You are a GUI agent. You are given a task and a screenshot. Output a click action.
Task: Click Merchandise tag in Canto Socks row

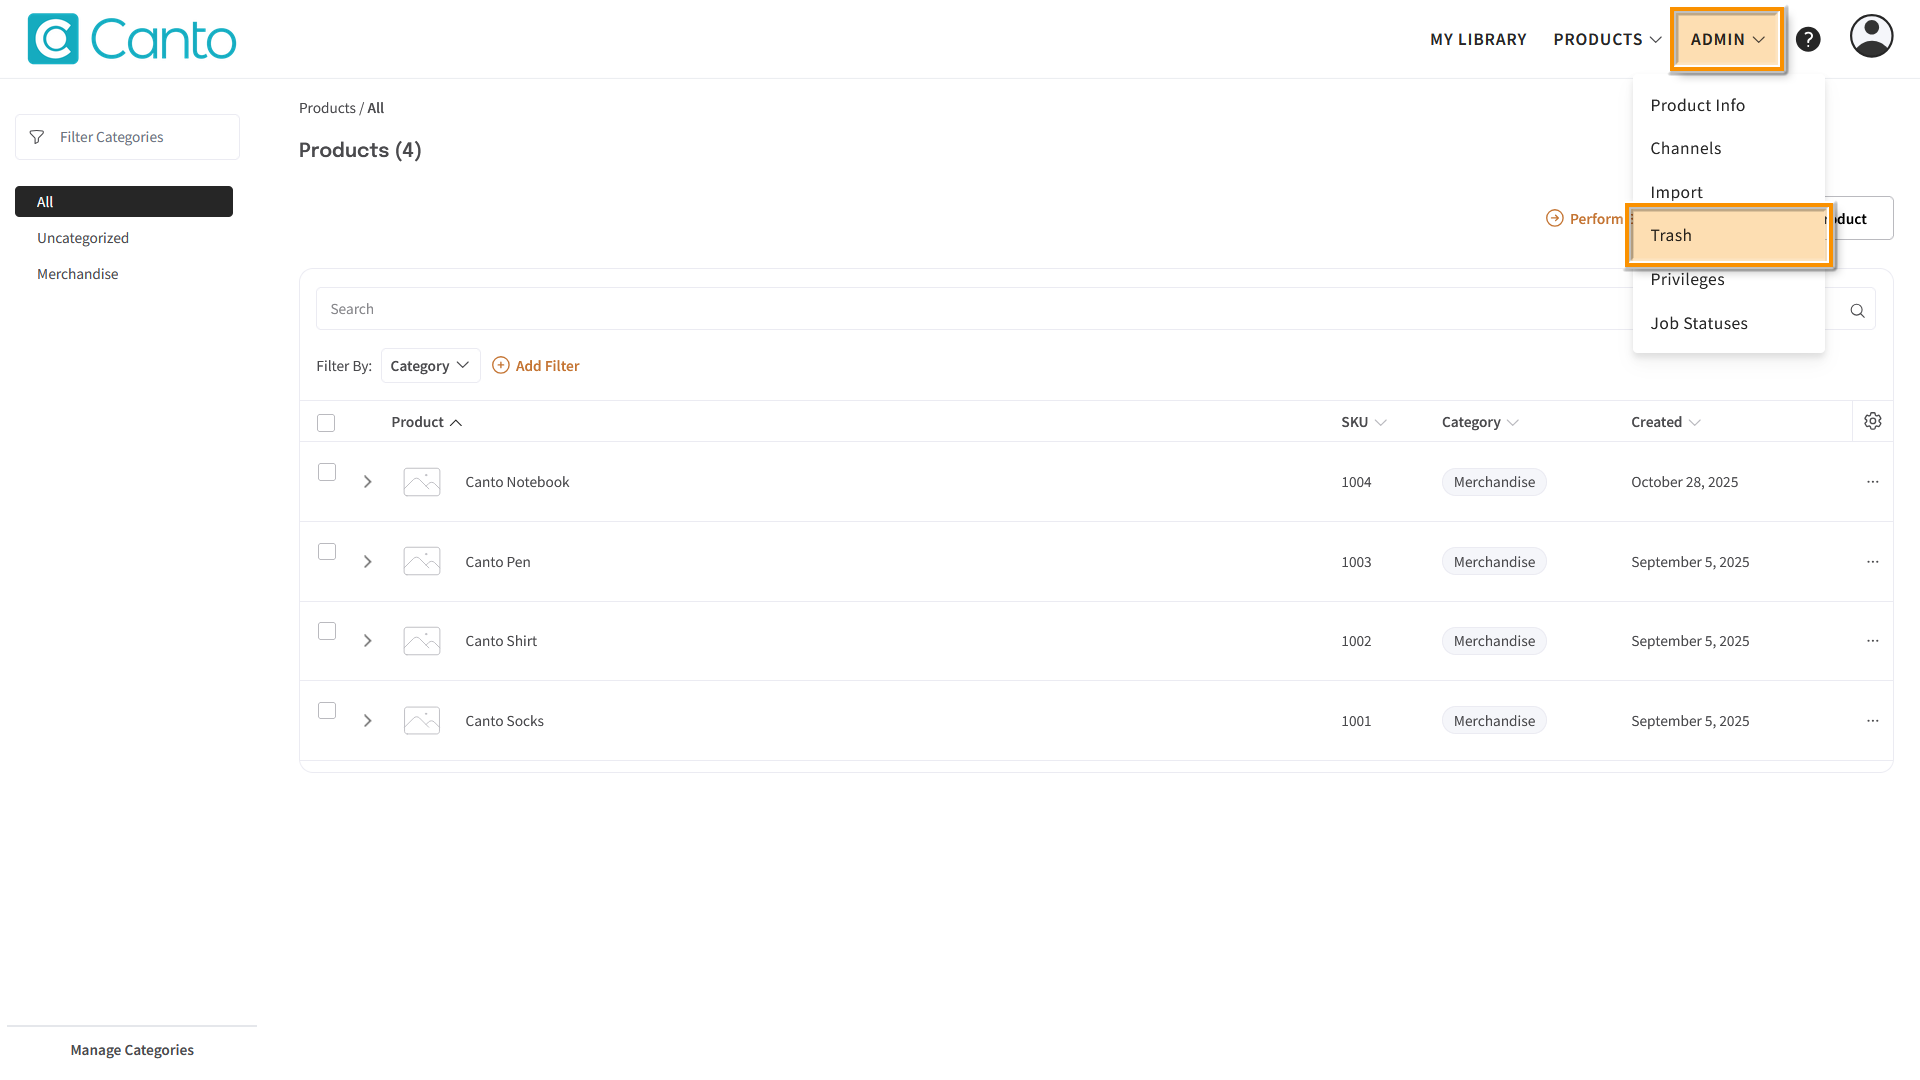click(1494, 721)
